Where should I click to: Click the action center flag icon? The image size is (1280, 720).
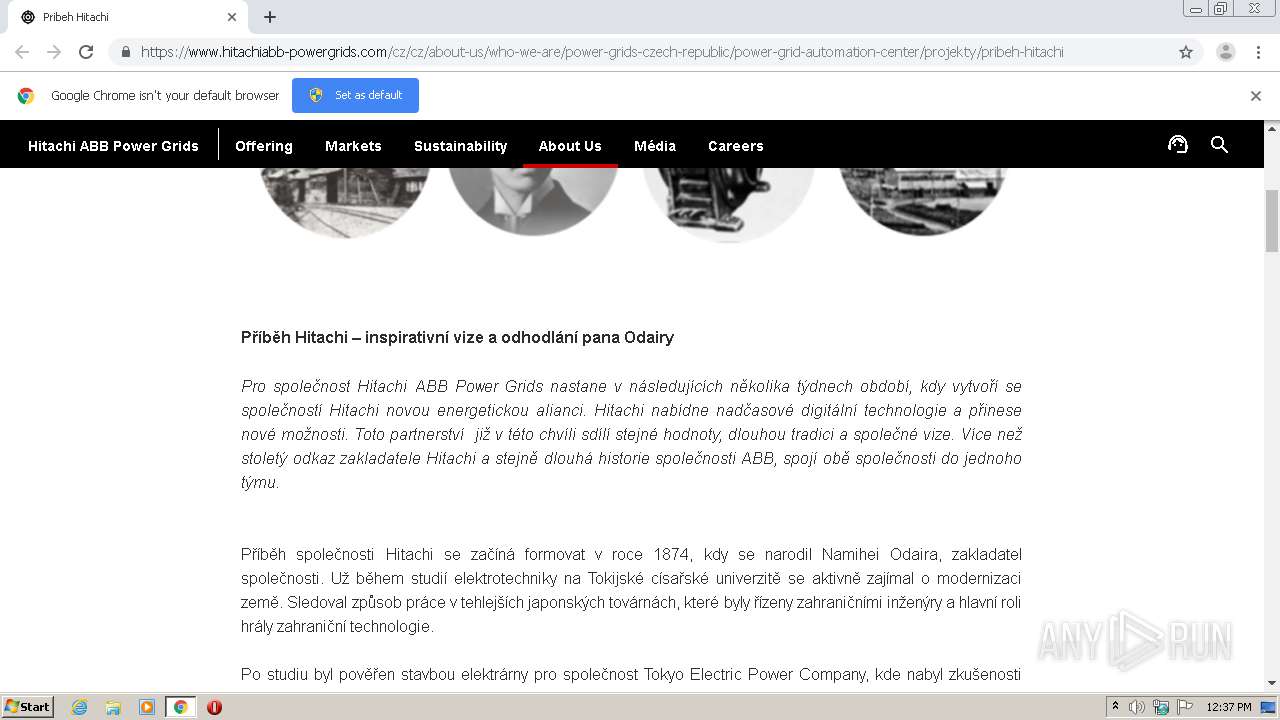coord(1184,707)
